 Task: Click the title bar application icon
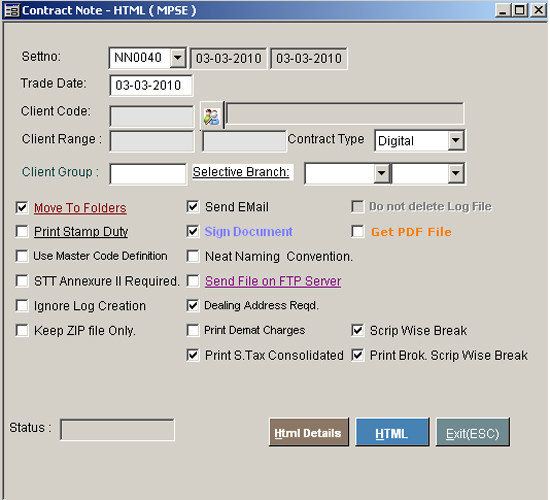pyautogui.click(x=12, y=11)
